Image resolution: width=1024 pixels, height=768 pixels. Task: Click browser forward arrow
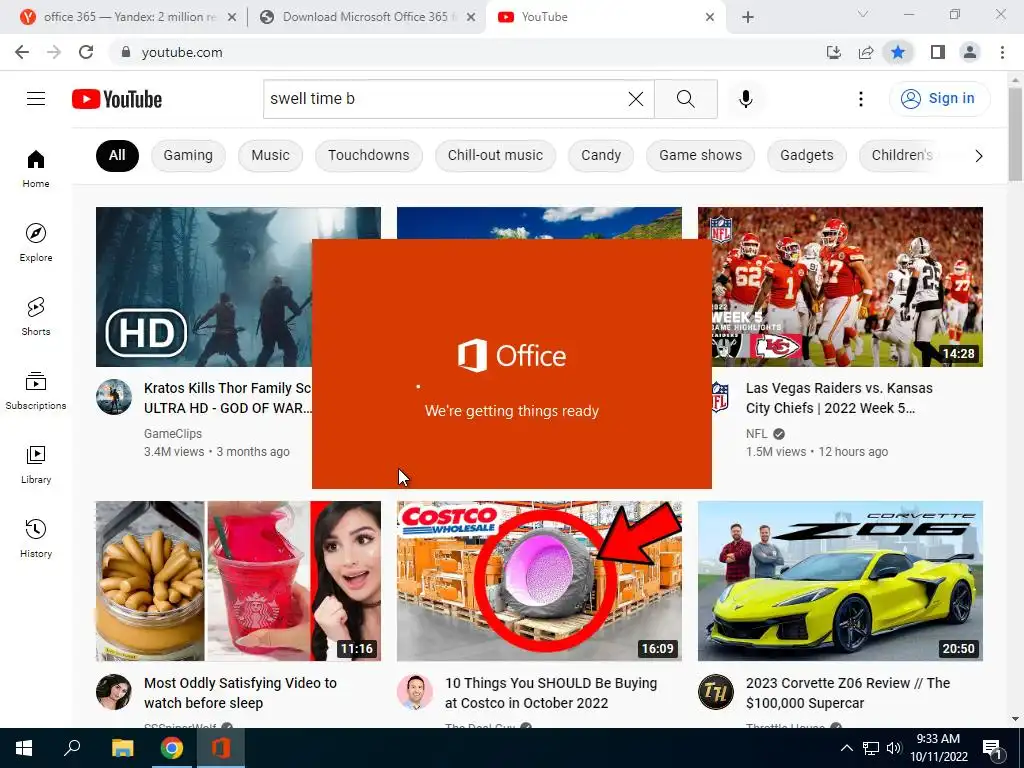coord(54,52)
